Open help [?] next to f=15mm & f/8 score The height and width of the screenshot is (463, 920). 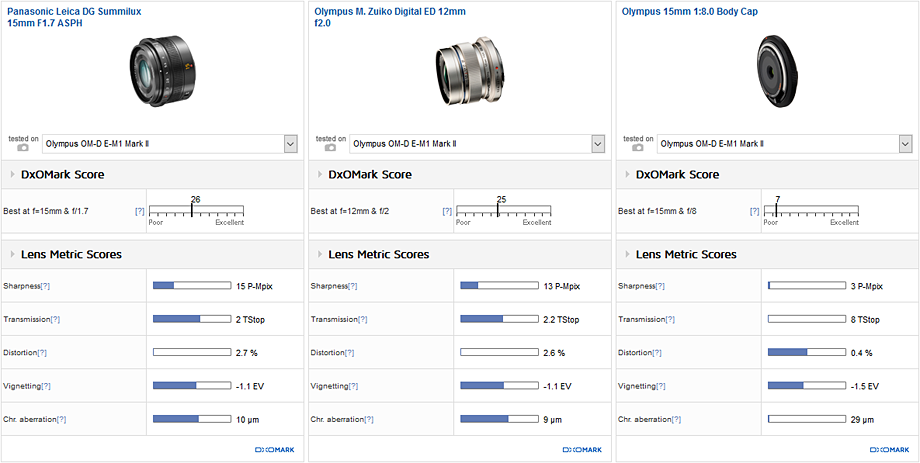coord(755,211)
